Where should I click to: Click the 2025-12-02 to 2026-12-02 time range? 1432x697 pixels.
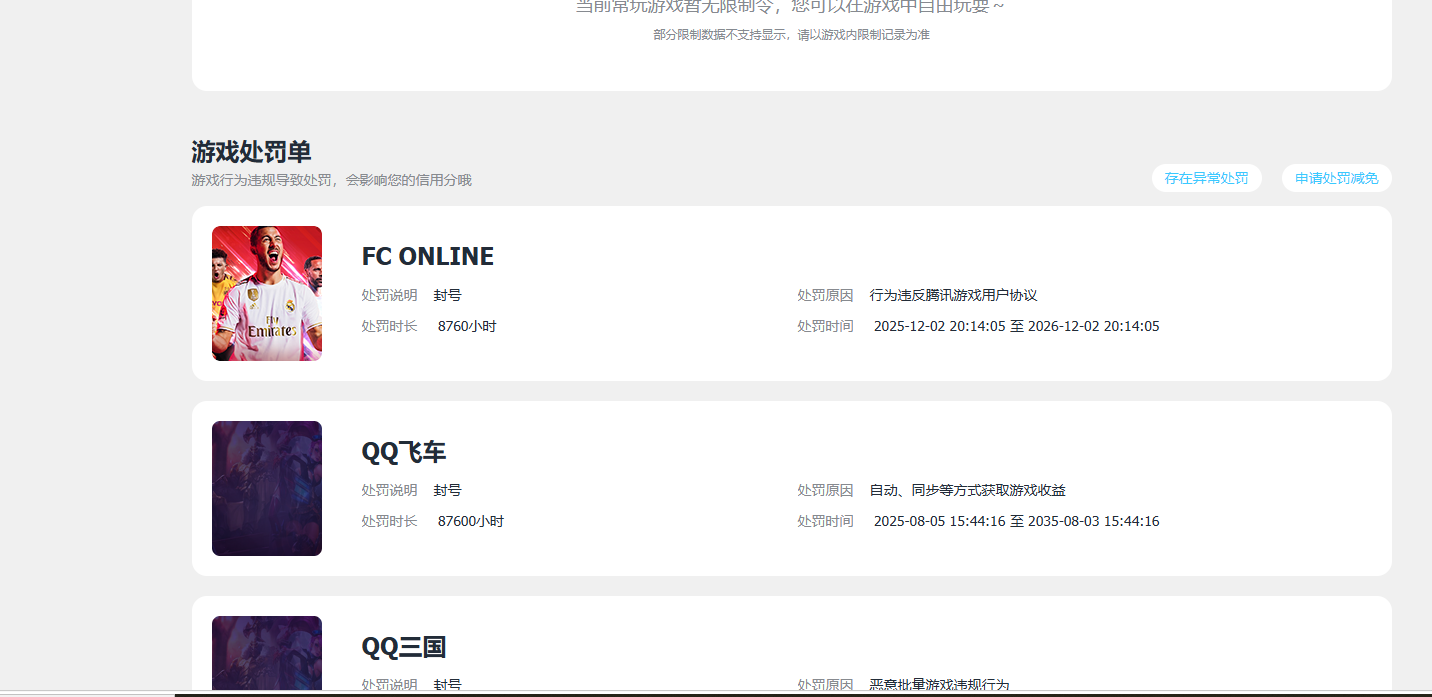tap(1017, 326)
